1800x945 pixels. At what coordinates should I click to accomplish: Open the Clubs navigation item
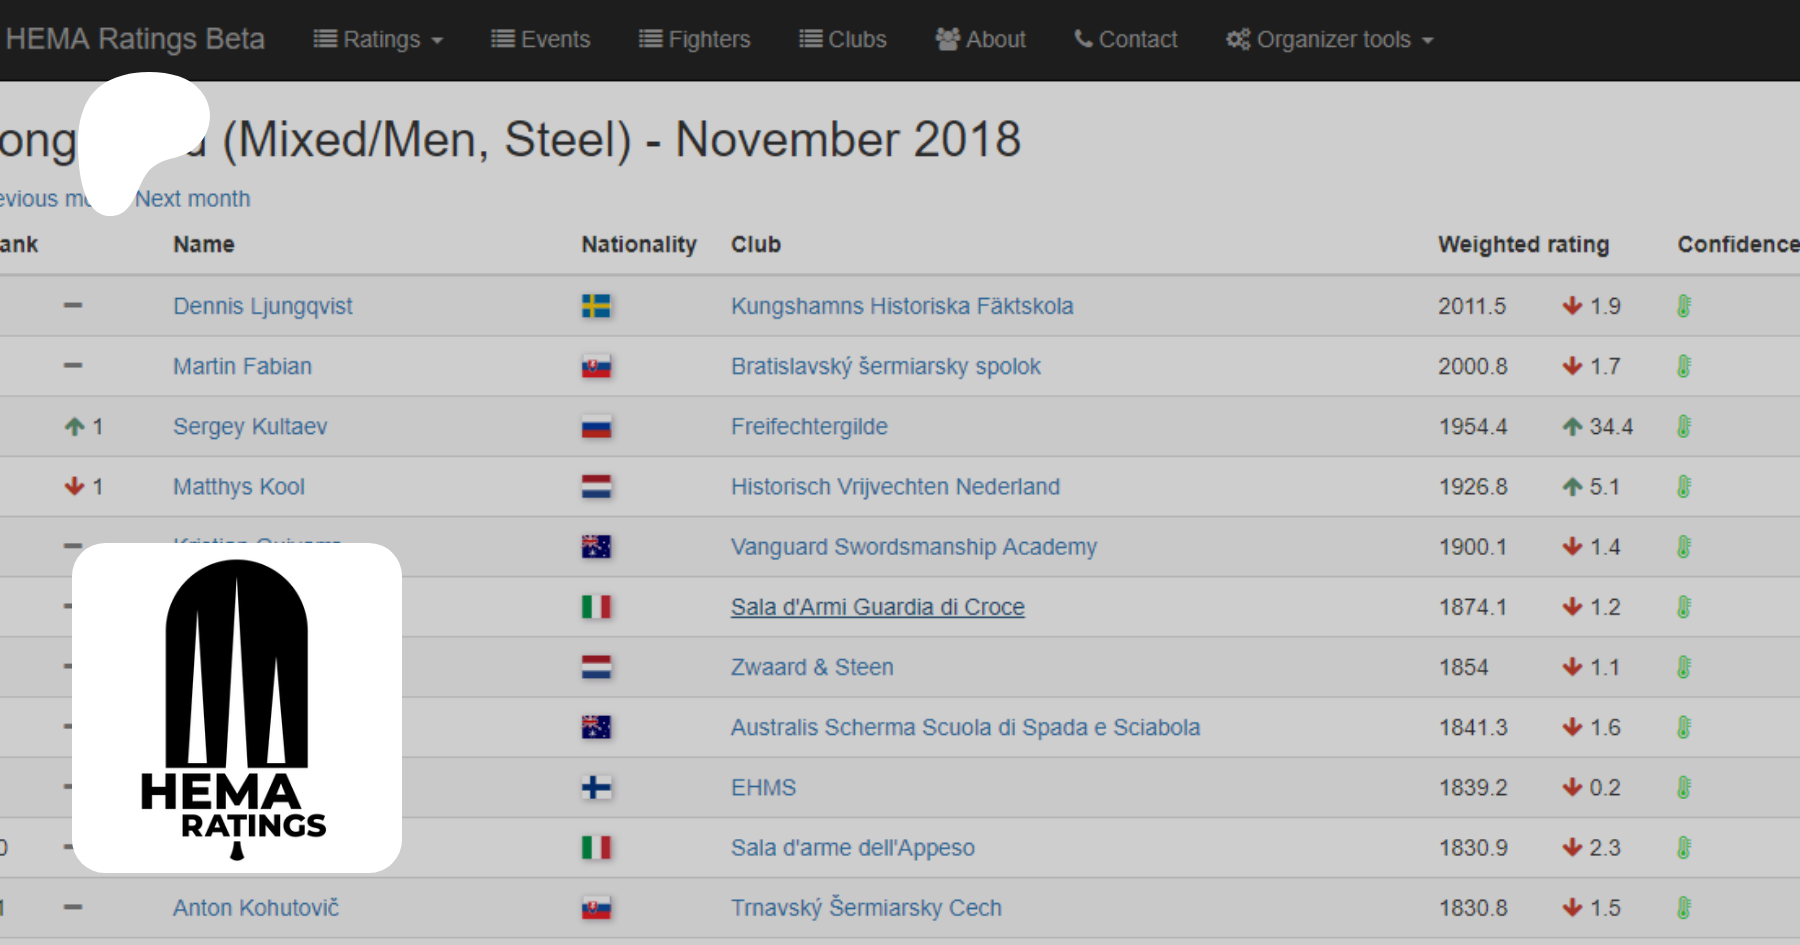[x=843, y=40]
